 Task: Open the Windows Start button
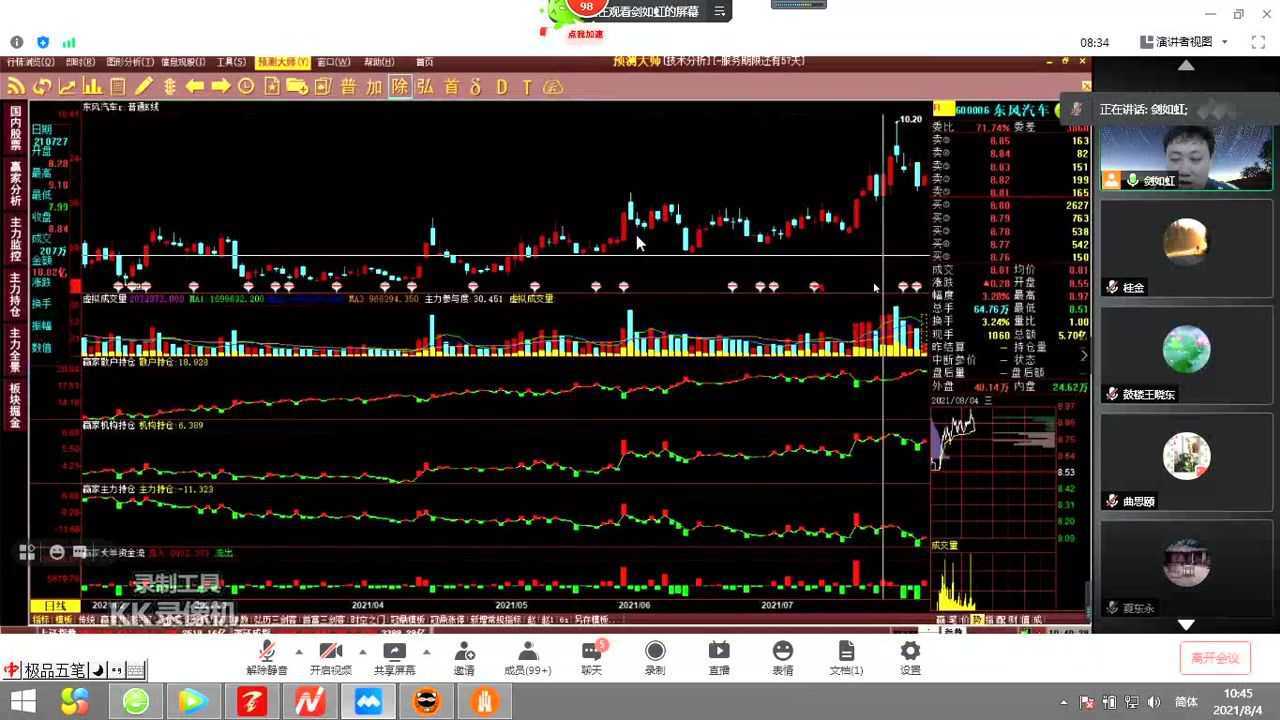coord(22,701)
